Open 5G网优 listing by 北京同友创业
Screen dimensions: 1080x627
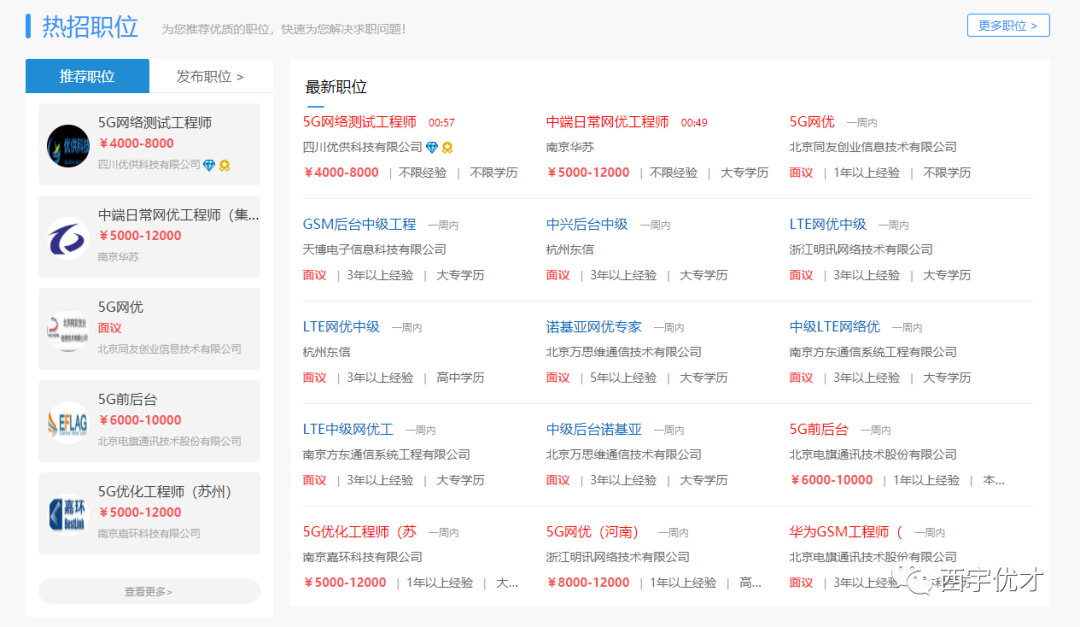(811, 122)
